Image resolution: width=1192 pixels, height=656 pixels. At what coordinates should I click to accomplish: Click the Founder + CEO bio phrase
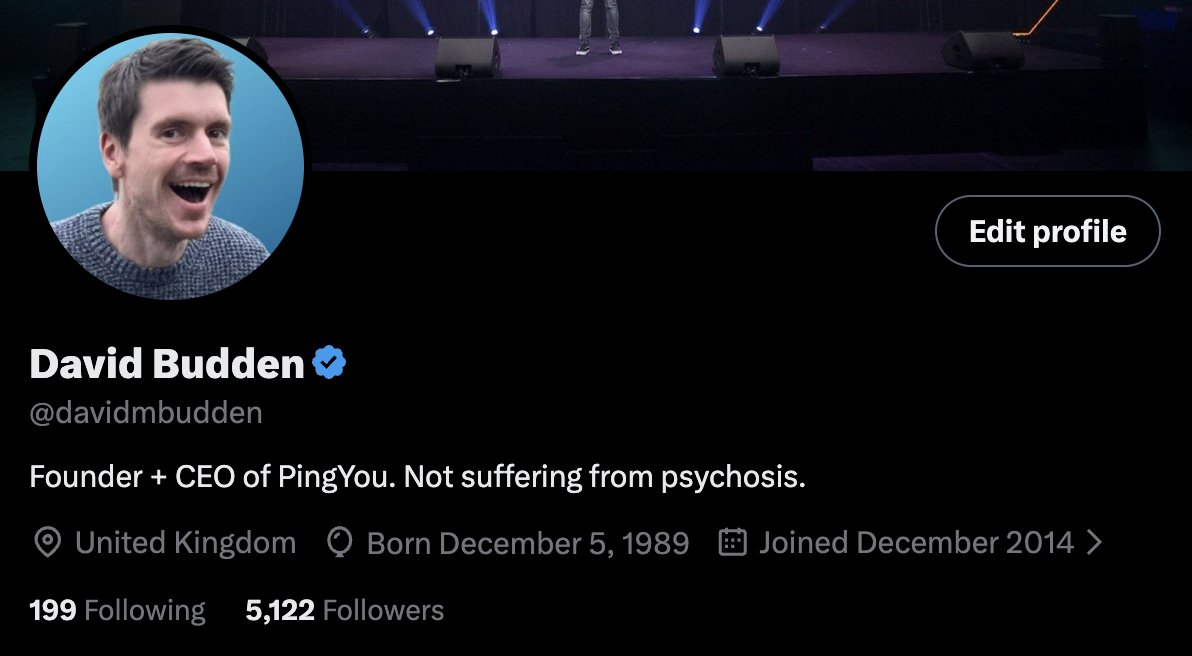132,477
